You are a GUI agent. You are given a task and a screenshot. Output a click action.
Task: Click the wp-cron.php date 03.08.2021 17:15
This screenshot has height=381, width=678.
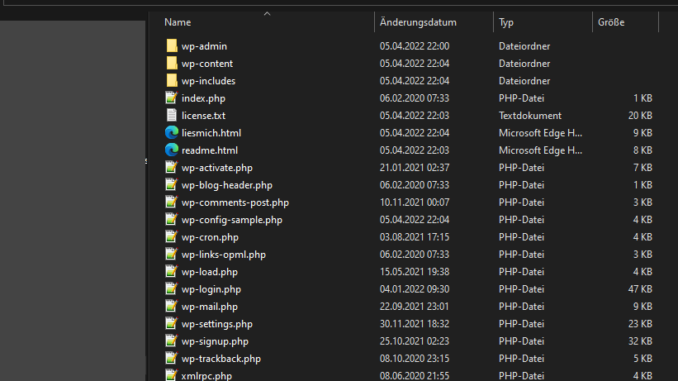[414, 237]
